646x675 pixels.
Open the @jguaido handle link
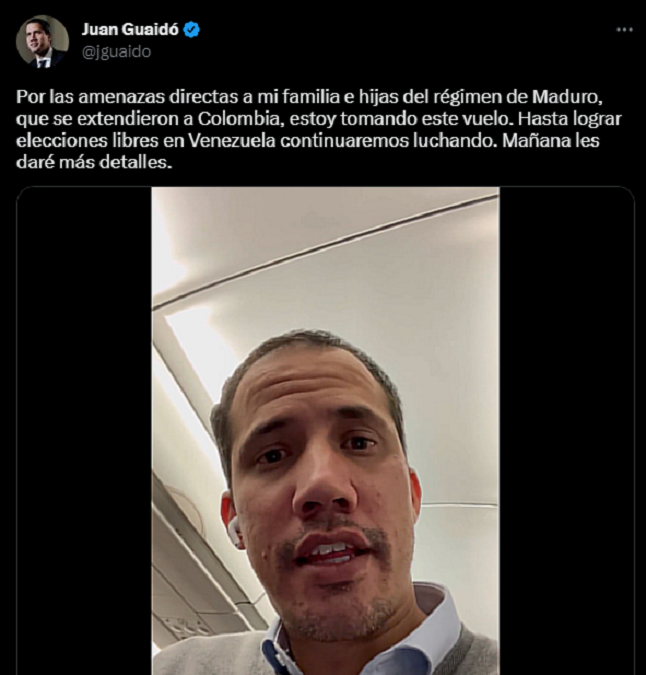[116, 52]
